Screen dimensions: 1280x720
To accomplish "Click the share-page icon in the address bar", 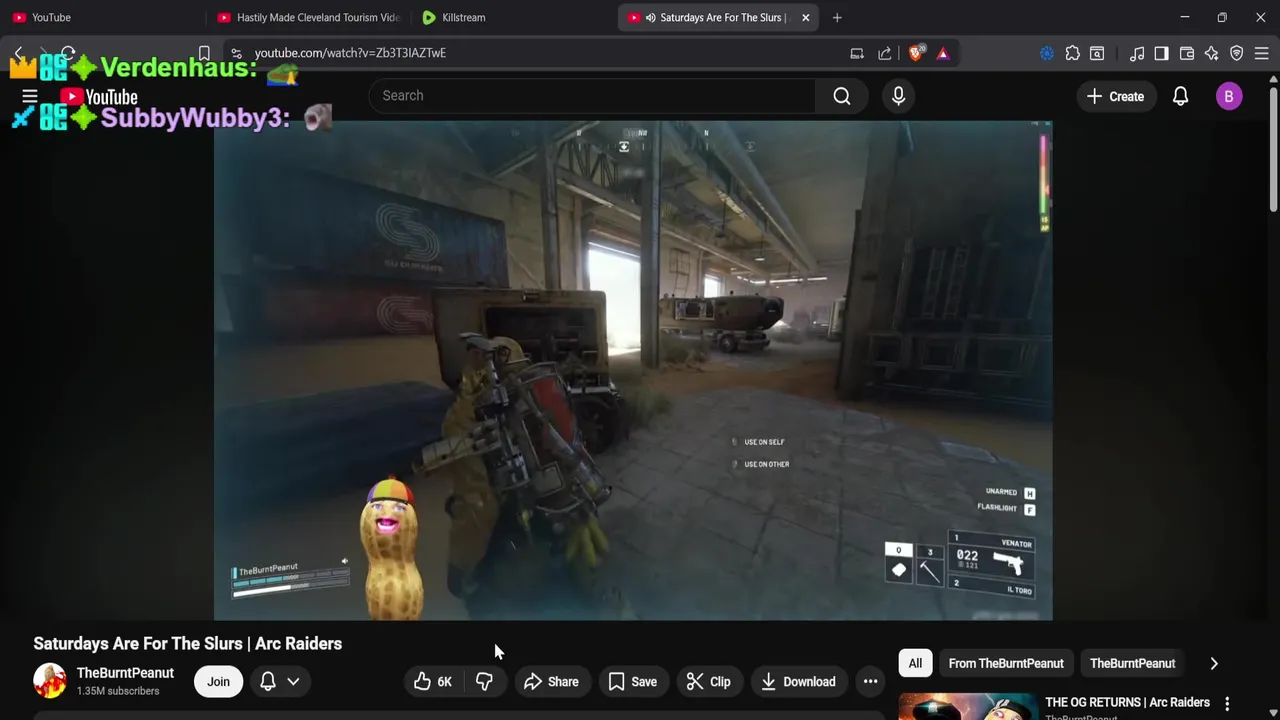I will 884,53.
